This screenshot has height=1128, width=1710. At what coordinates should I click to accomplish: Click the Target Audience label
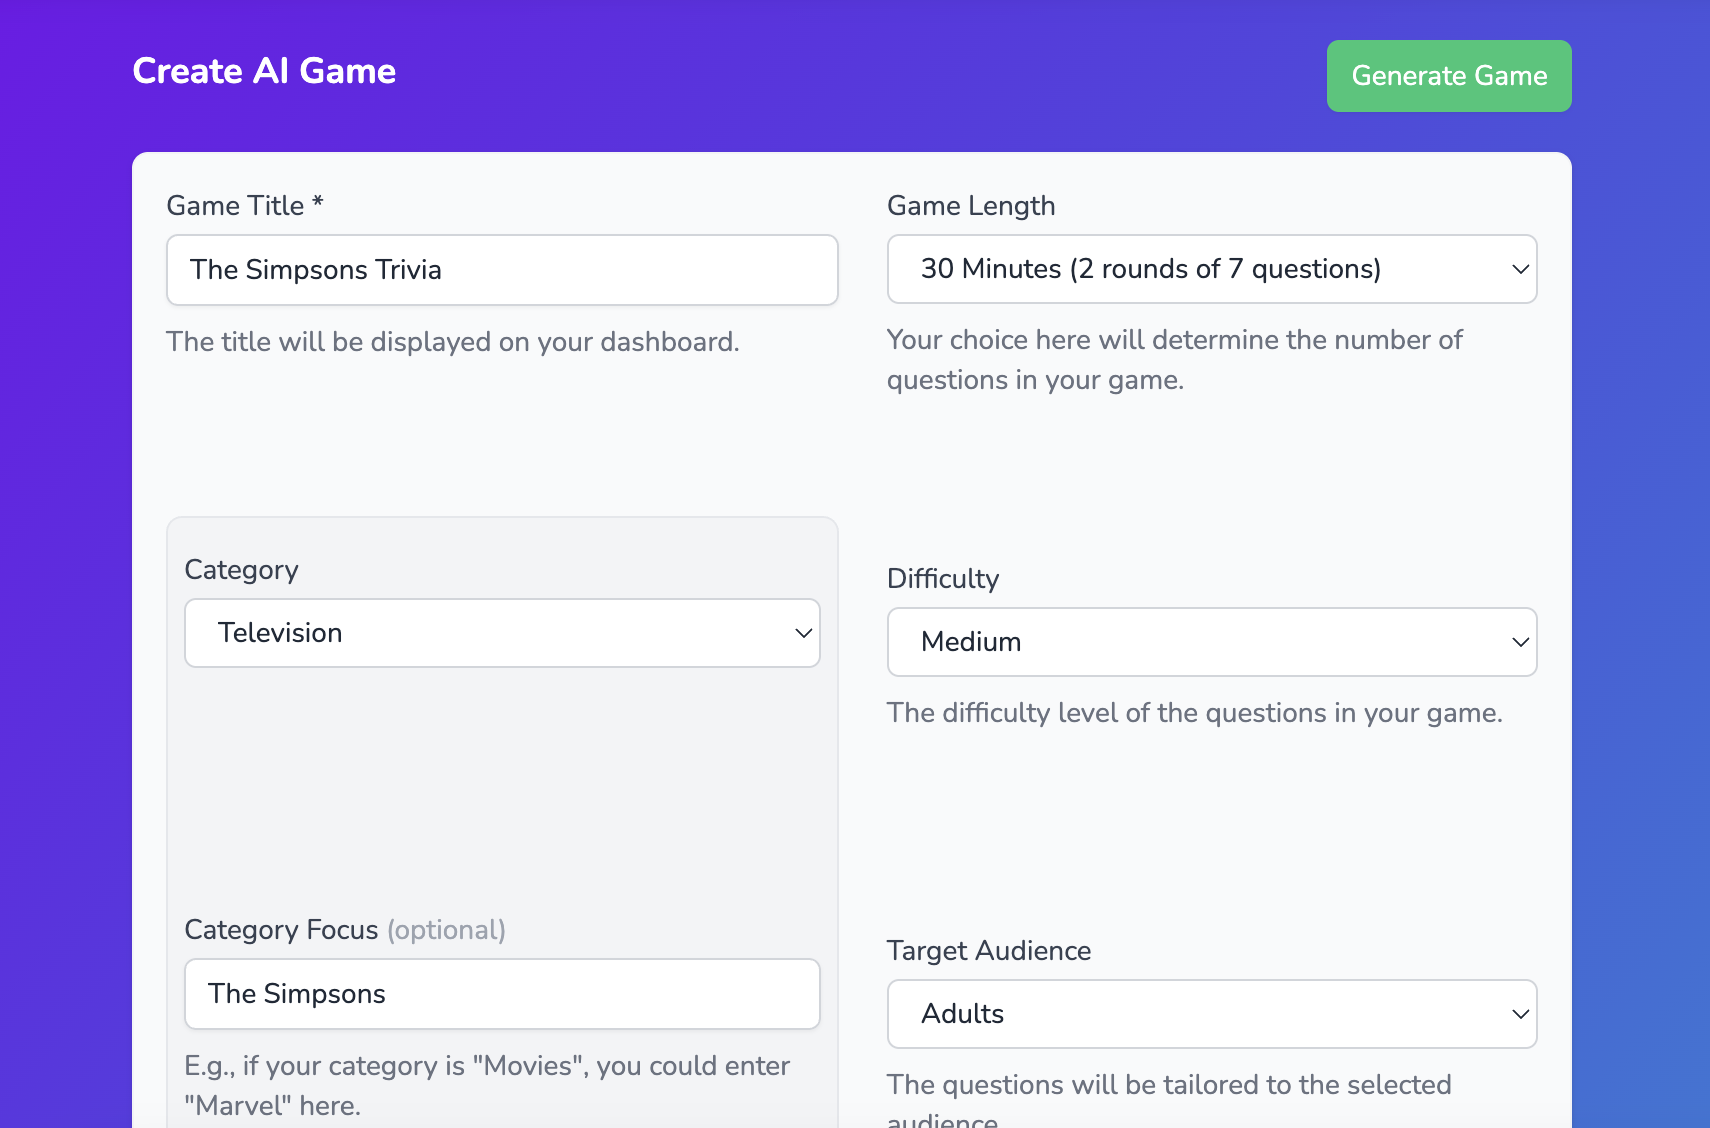pos(988,951)
